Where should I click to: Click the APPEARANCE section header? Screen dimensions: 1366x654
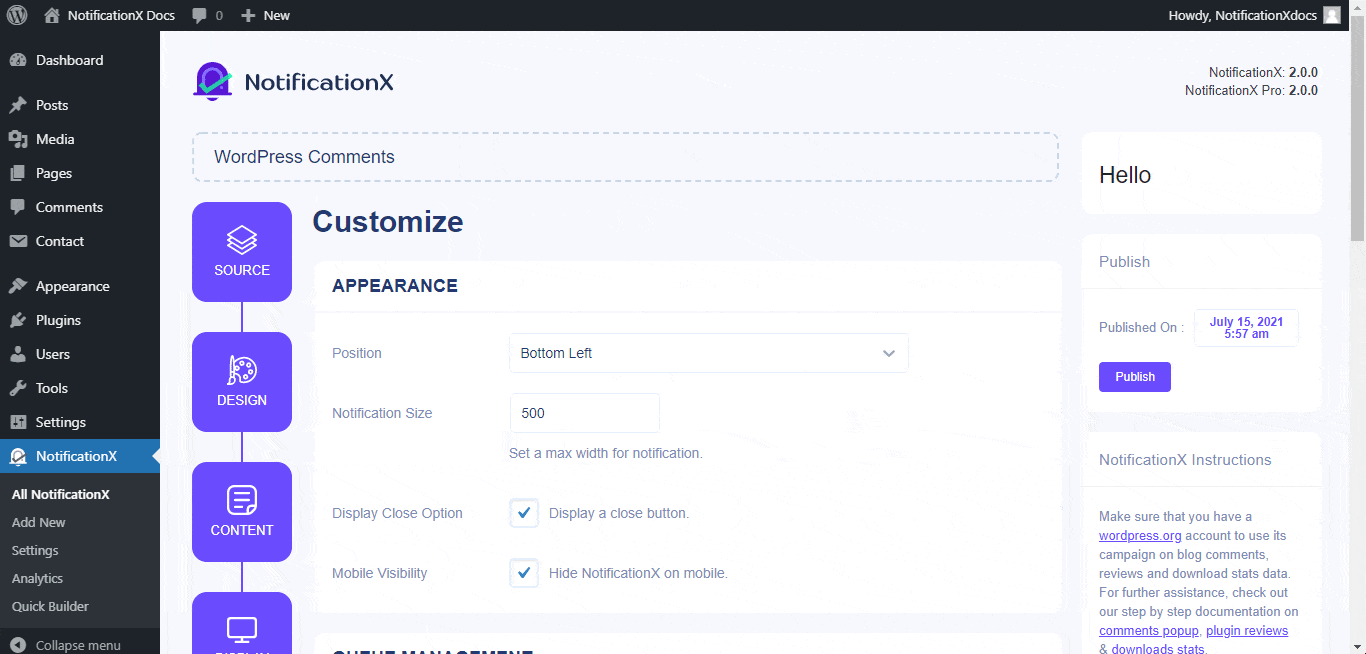point(395,286)
